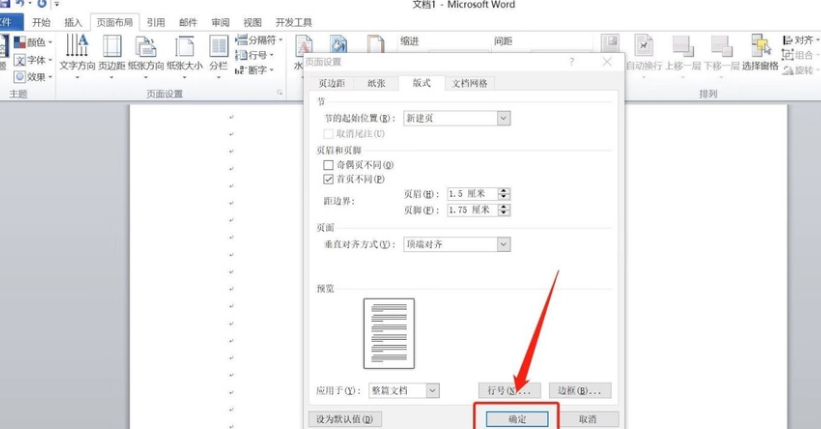The width and height of the screenshot is (821, 429).
Task: Click the 设为默认值 button
Action: [345, 419]
